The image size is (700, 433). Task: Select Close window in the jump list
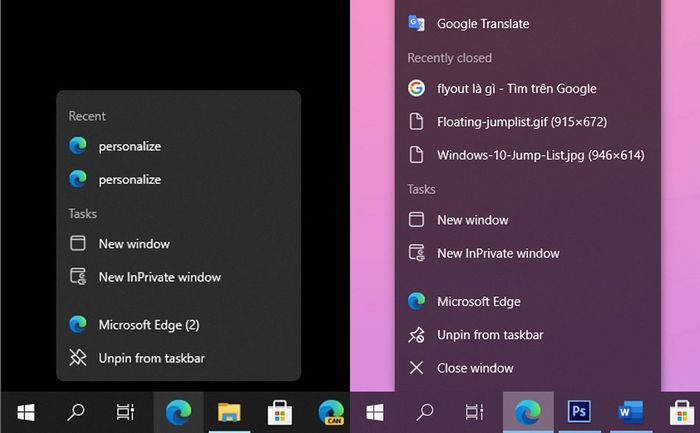click(x=474, y=368)
